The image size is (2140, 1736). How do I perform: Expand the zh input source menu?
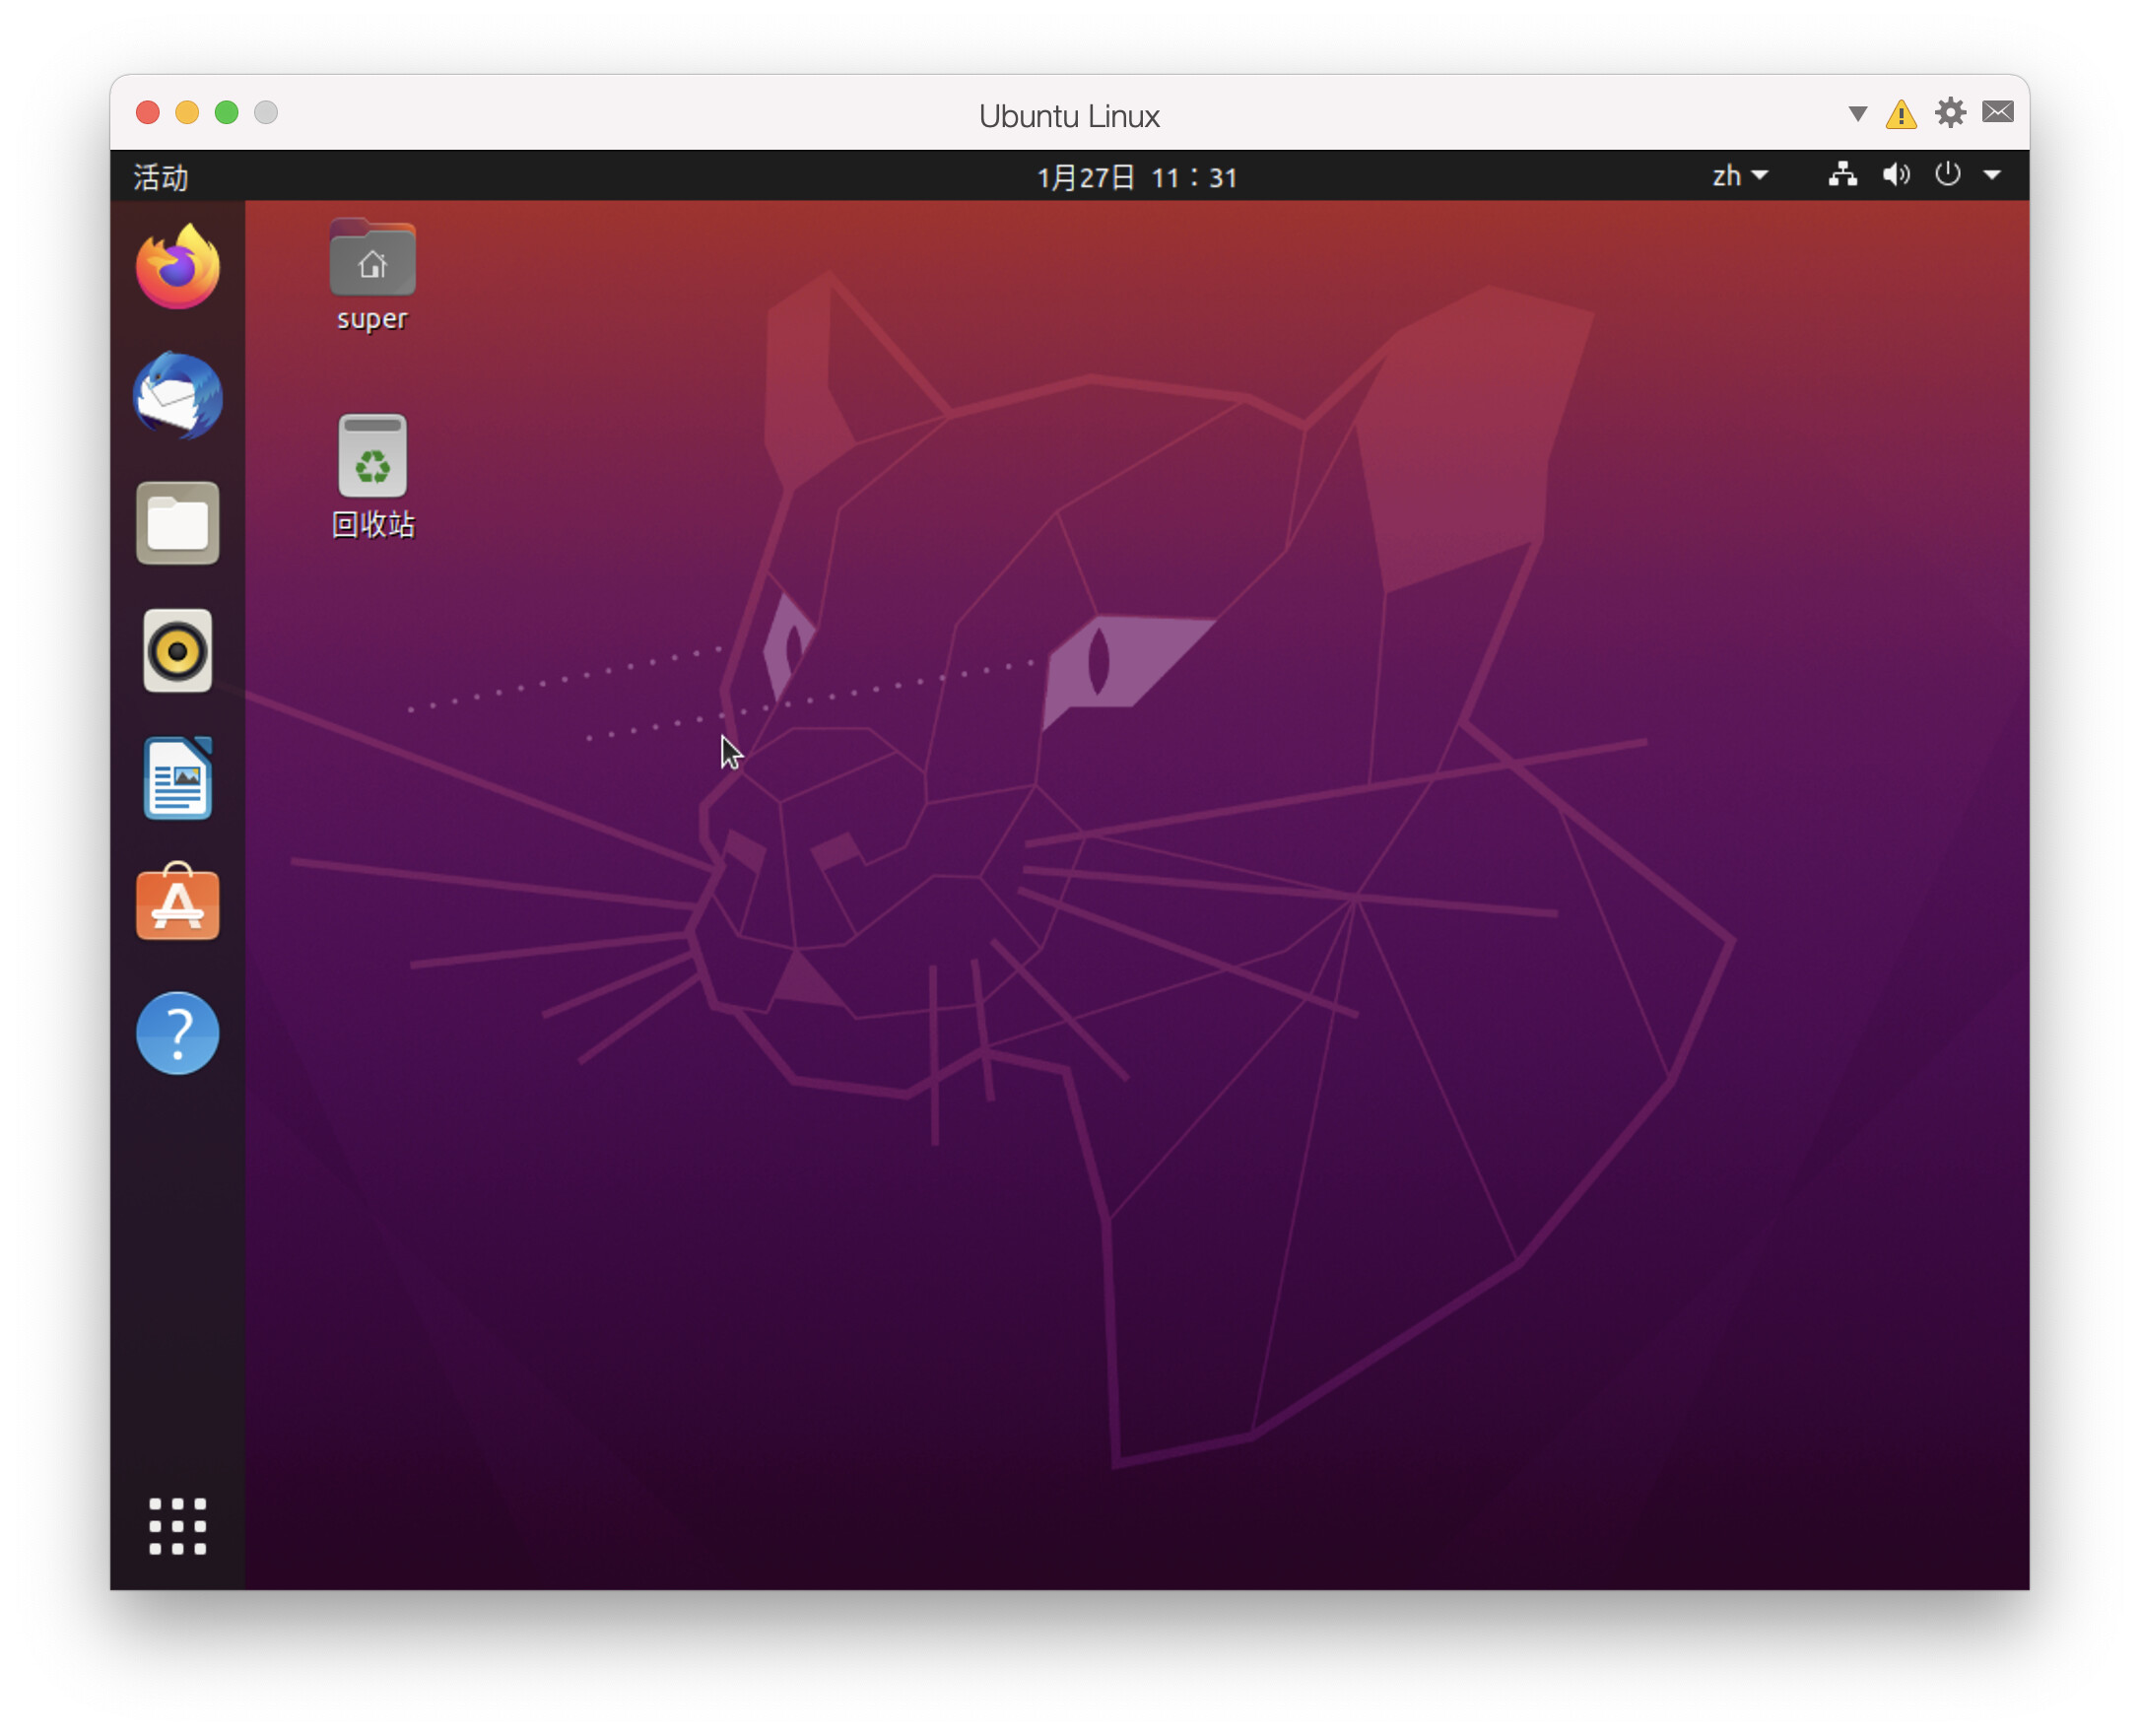(1741, 176)
